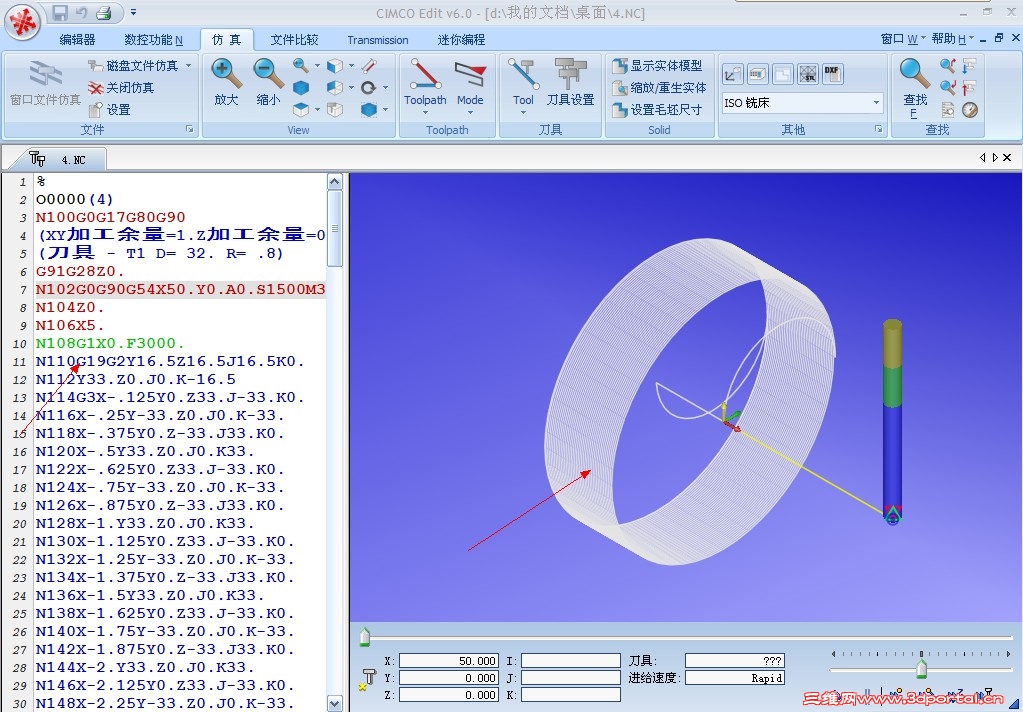
Task: Click the greyed tool-in-cube view icon
Action: tap(335, 109)
